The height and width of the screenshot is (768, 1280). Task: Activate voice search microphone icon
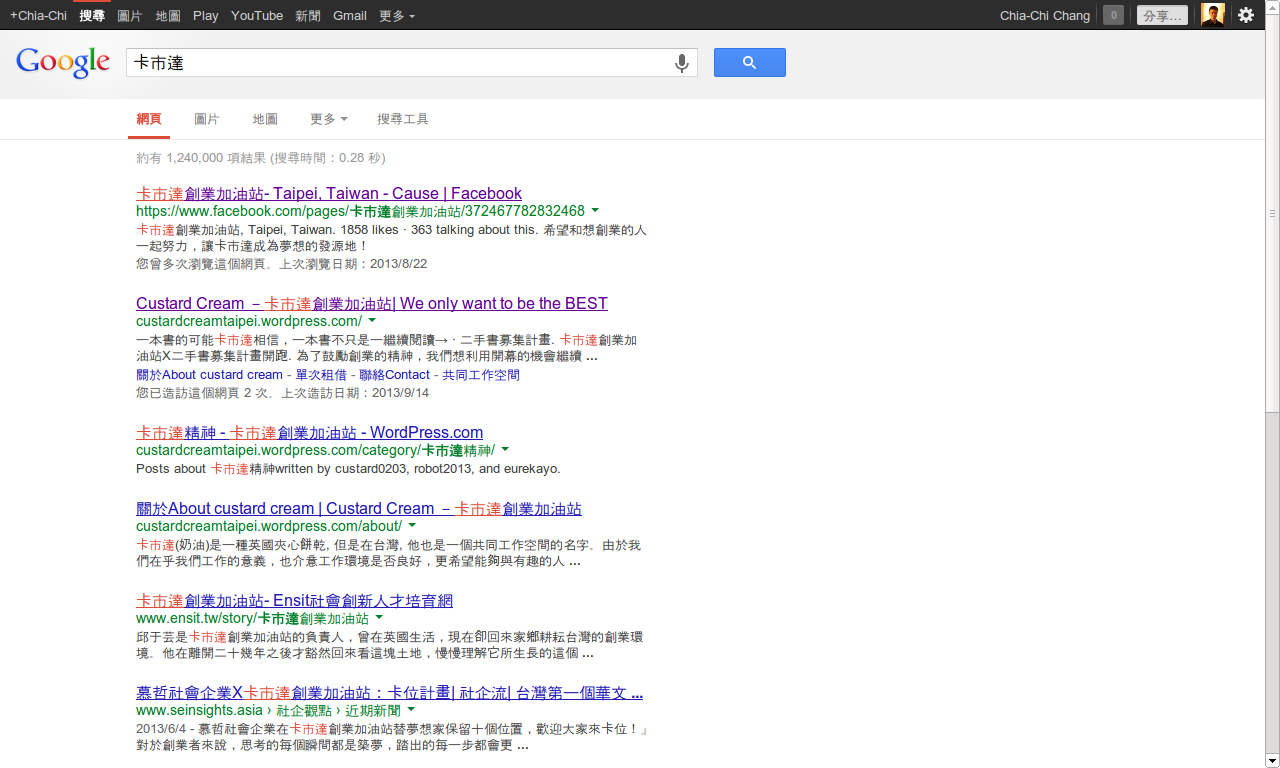tap(682, 63)
